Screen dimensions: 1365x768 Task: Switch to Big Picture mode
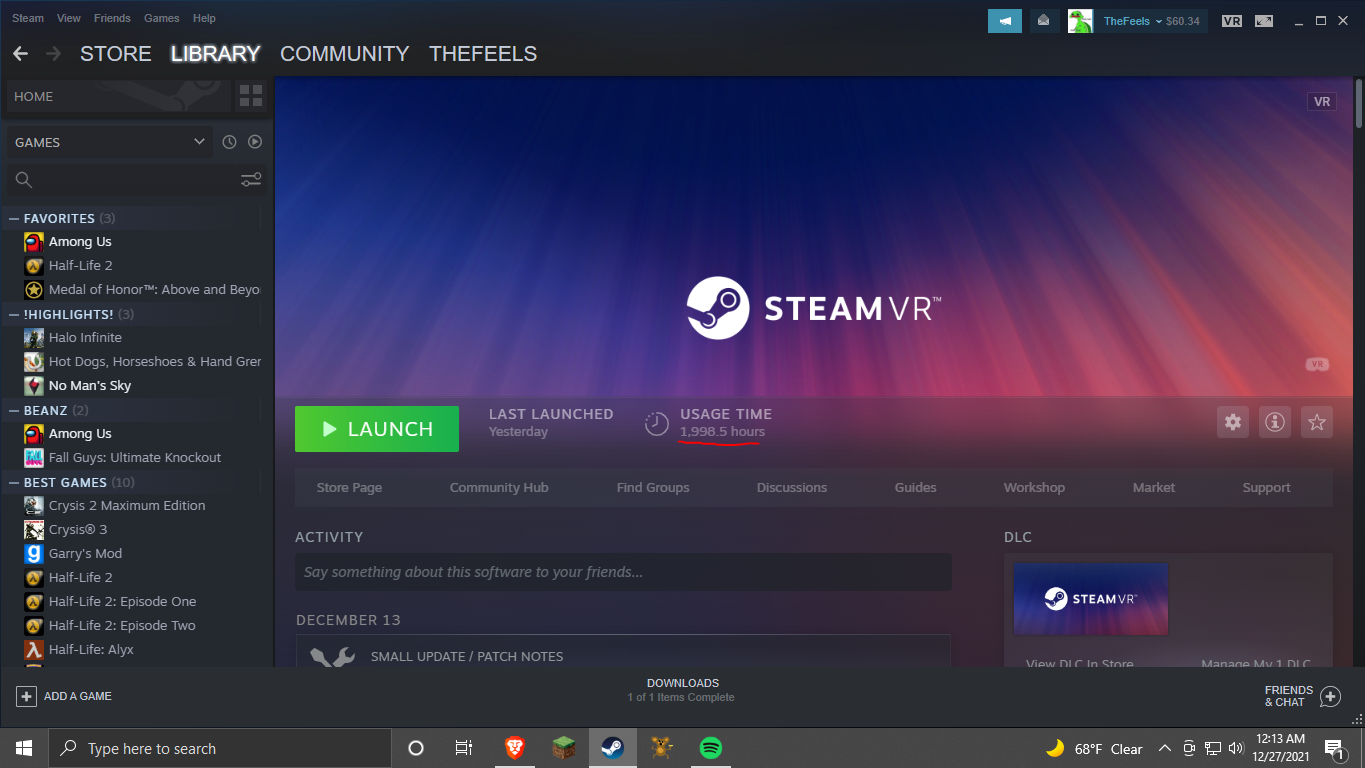(1264, 21)
